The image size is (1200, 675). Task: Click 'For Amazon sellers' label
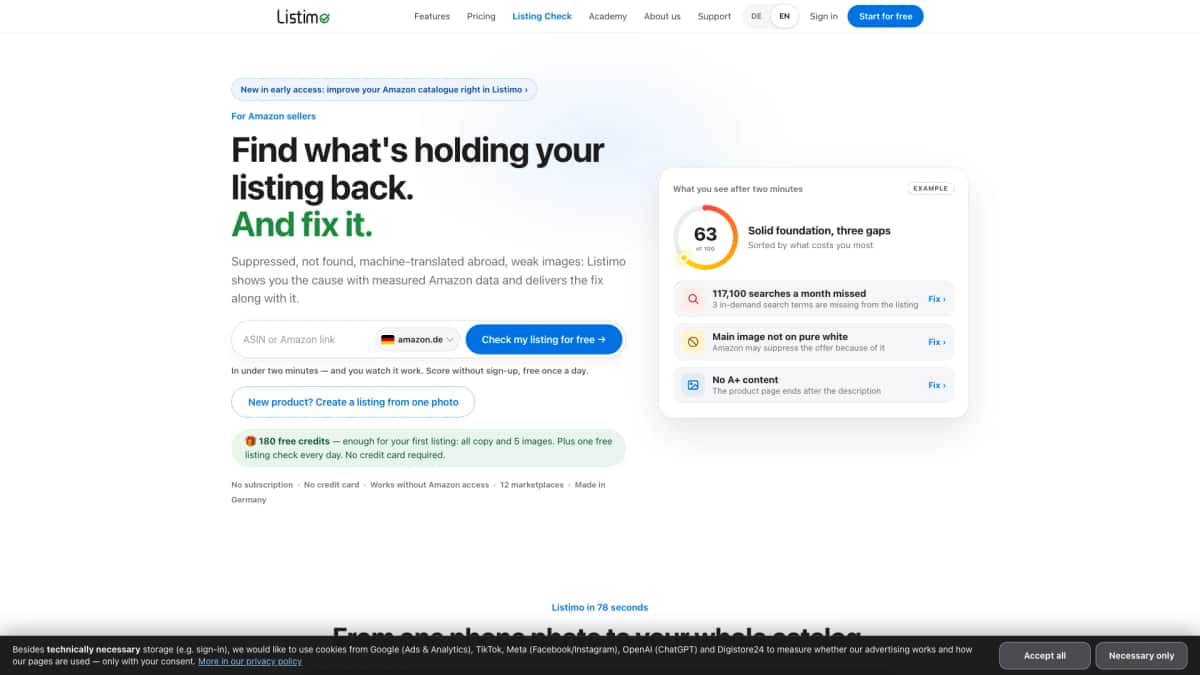pyautogui.click(x=273, y=116)
